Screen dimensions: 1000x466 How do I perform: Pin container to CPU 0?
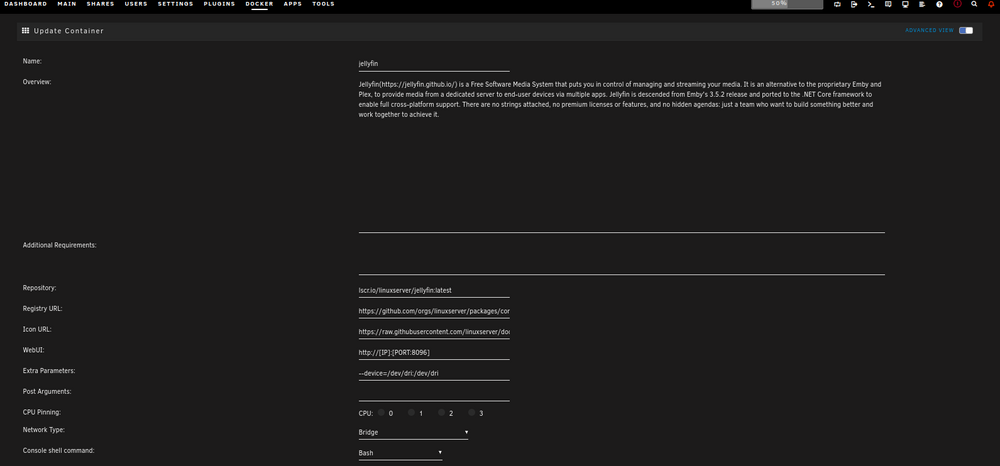(381, 412)
